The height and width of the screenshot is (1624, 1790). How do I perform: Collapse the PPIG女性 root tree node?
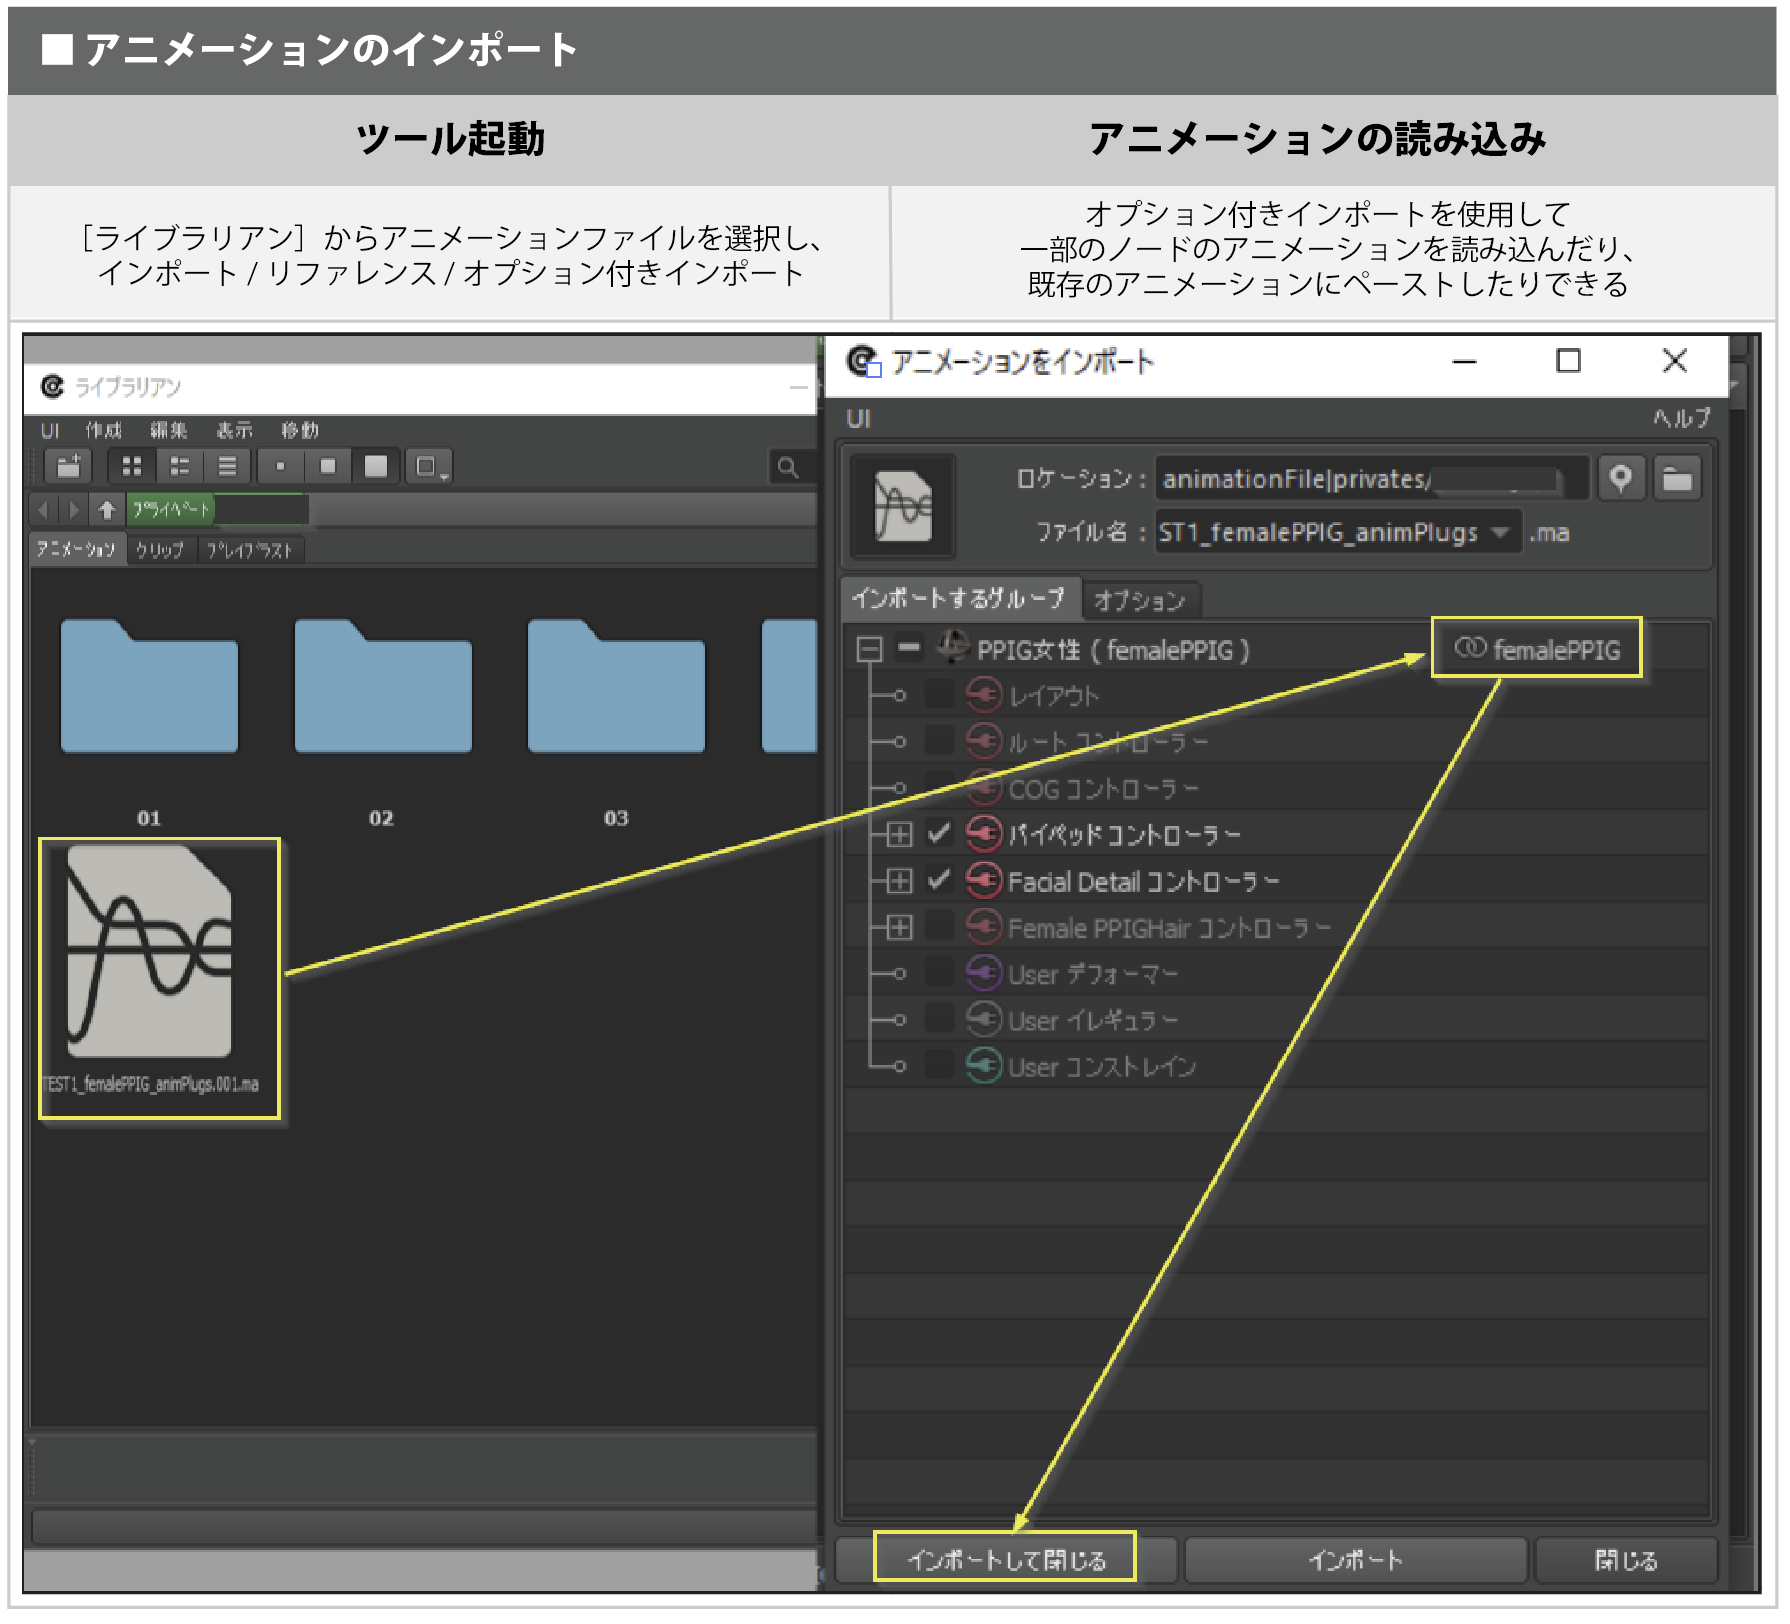[x=869, y=650]
